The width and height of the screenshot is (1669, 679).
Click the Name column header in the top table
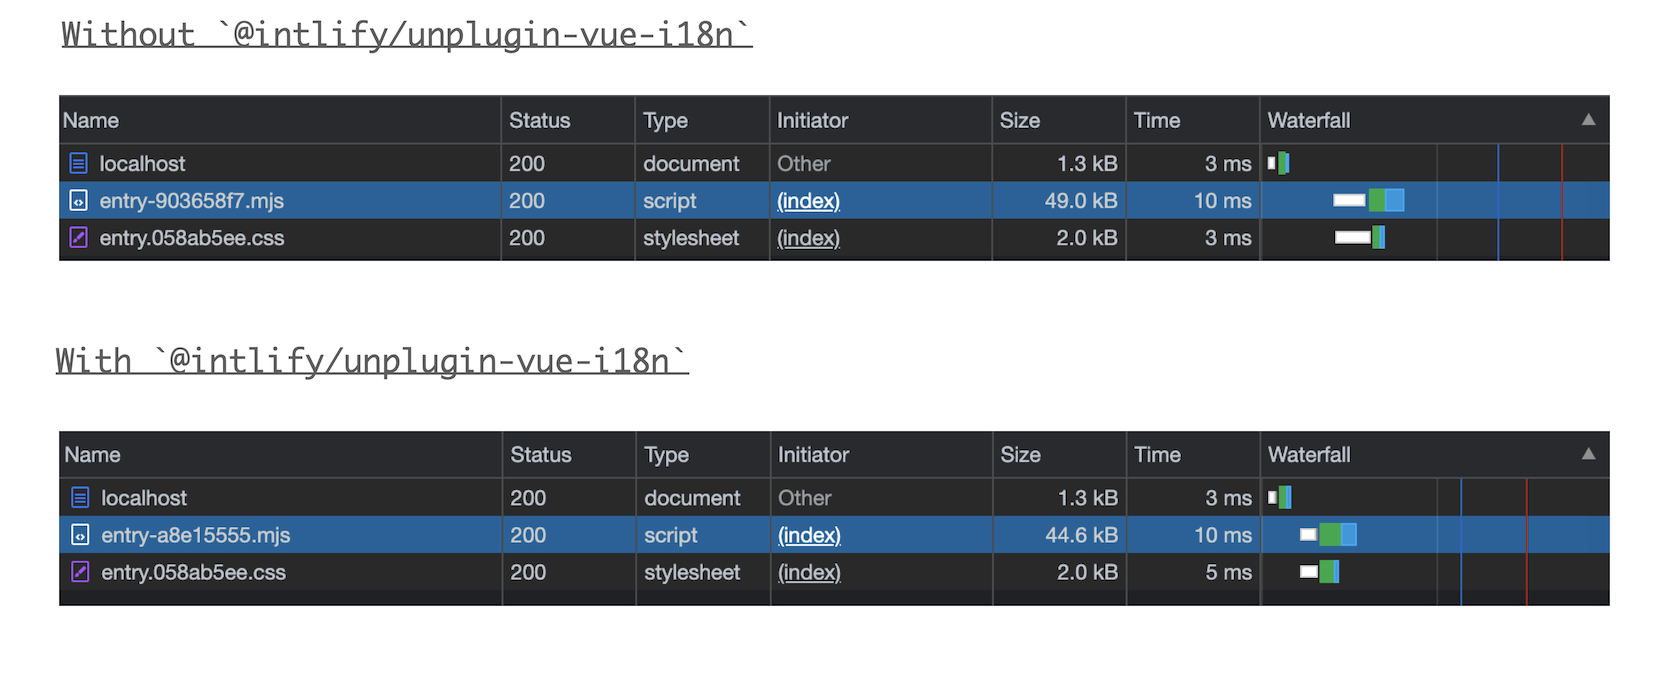91,119
